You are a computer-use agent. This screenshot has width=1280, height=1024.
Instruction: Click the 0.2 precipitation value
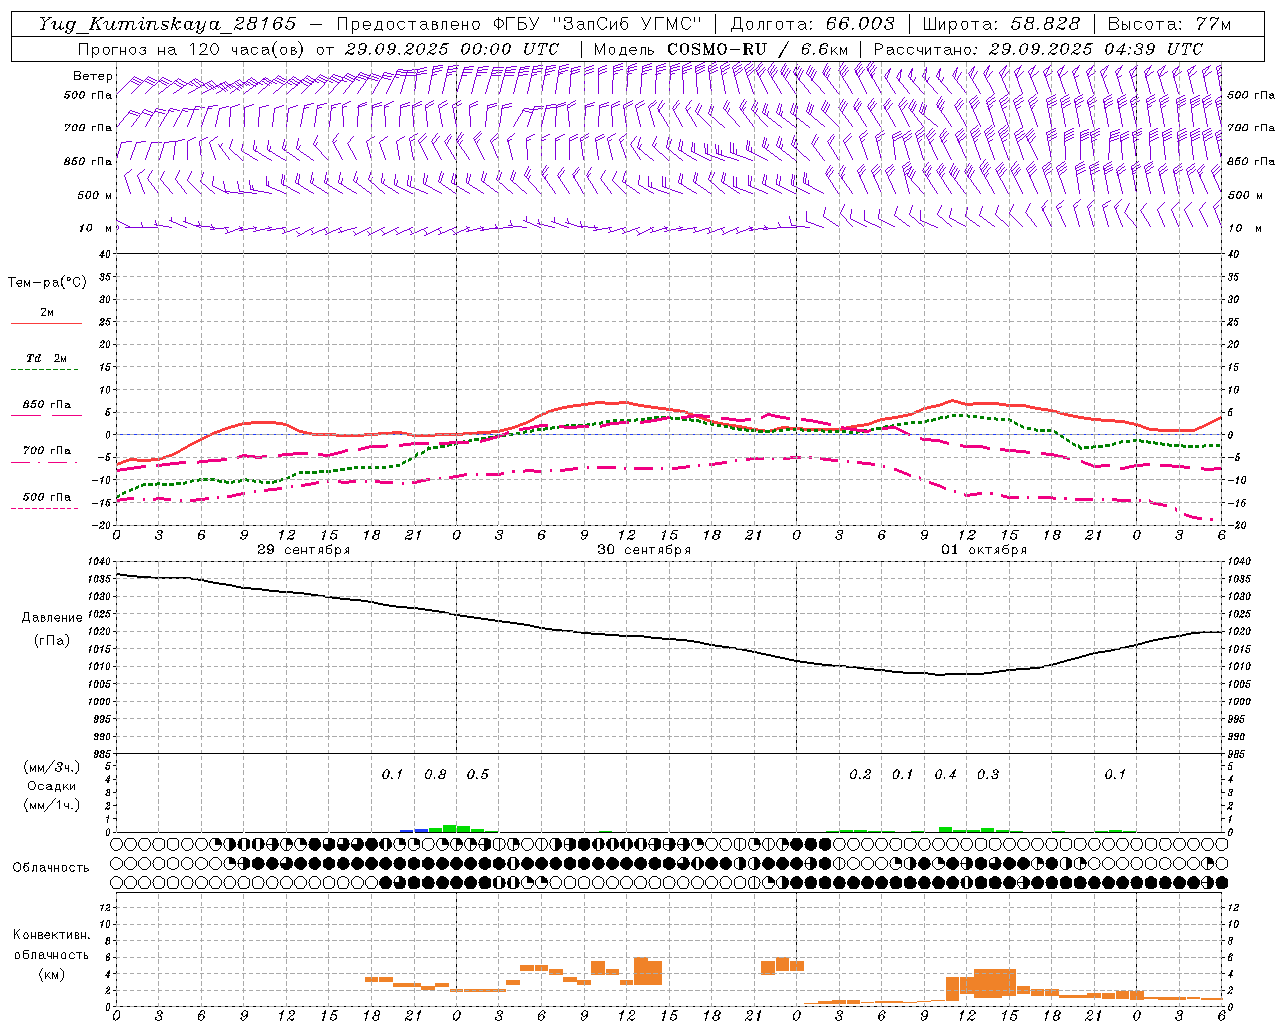860,775
